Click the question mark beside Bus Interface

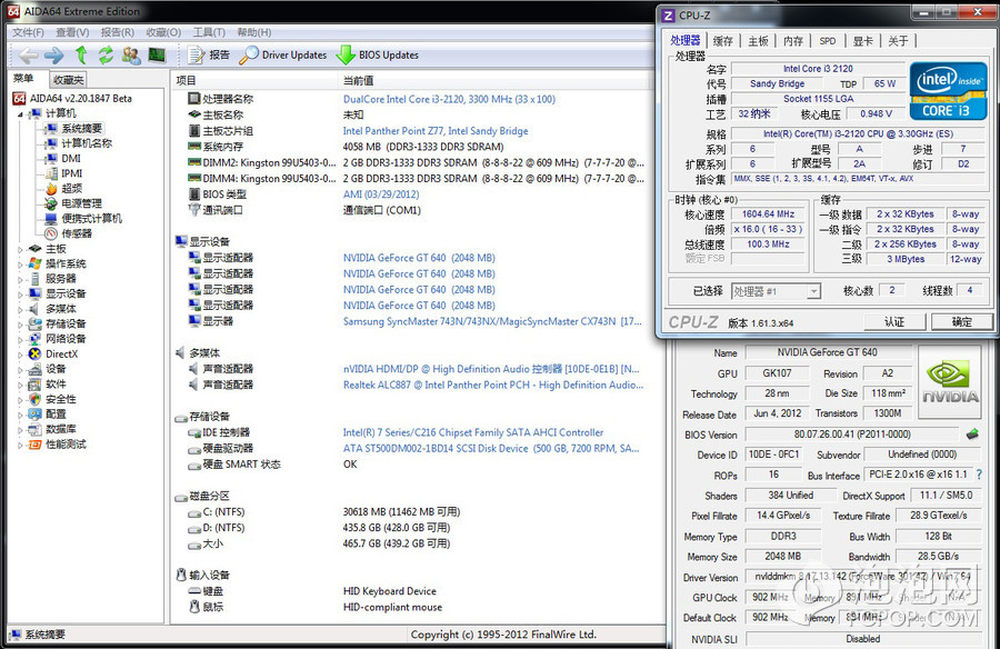(979, 474)
